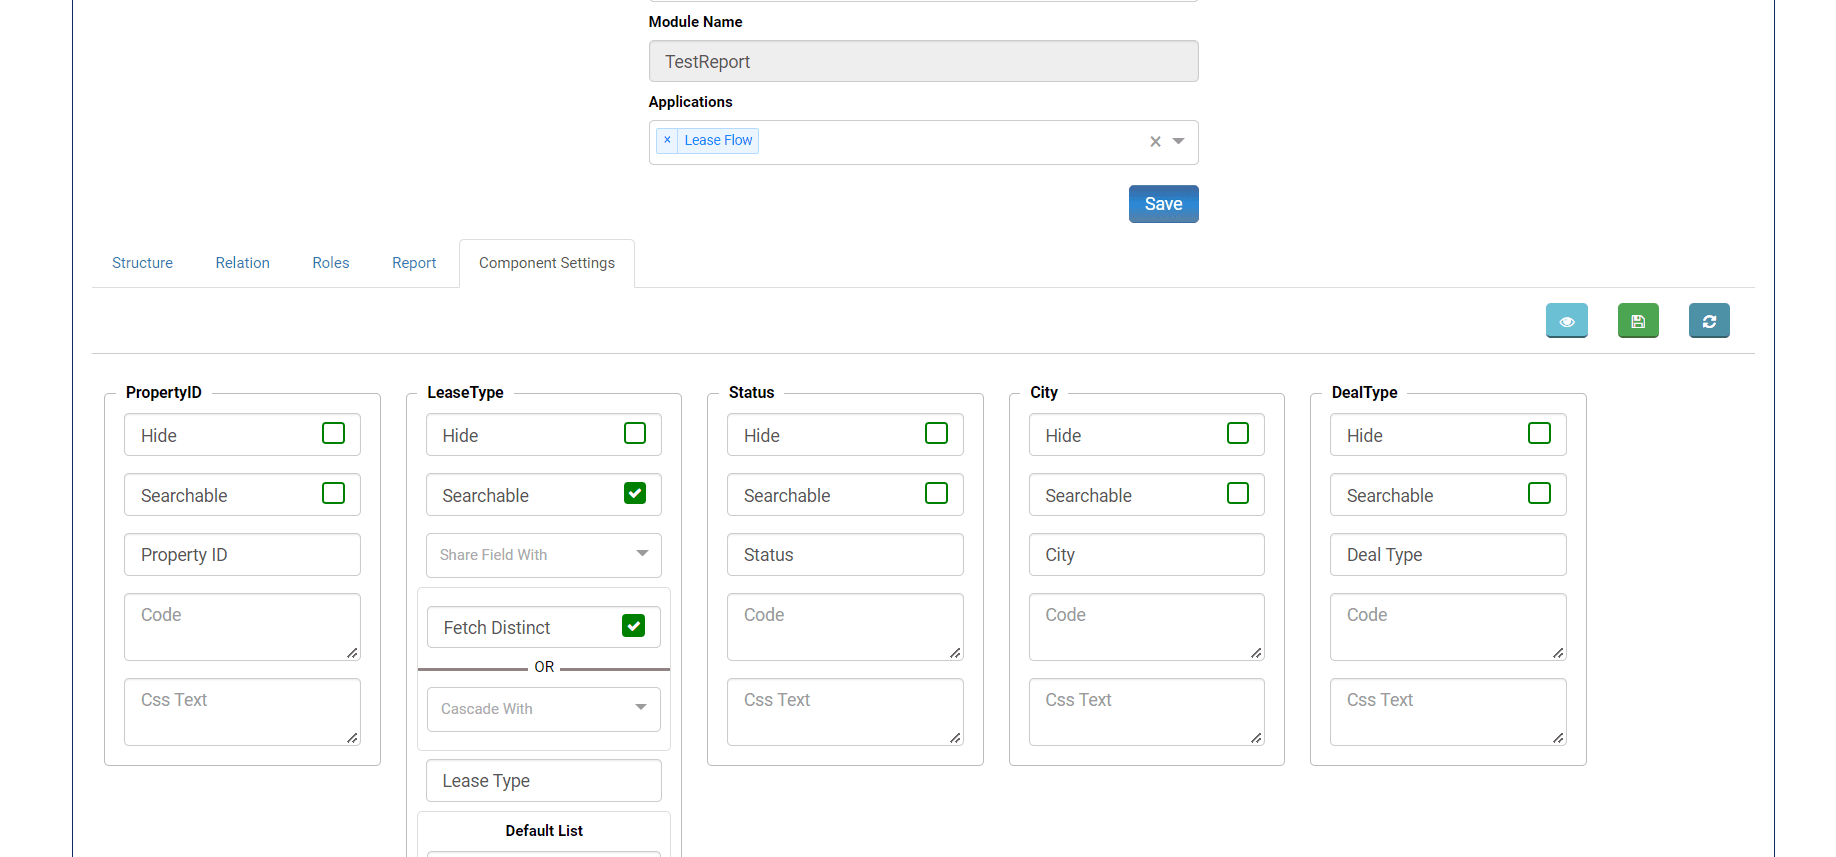Screen dimensions: 1836x857
Task: Click the Code box under City
Action: click(x=1147, y=627)
